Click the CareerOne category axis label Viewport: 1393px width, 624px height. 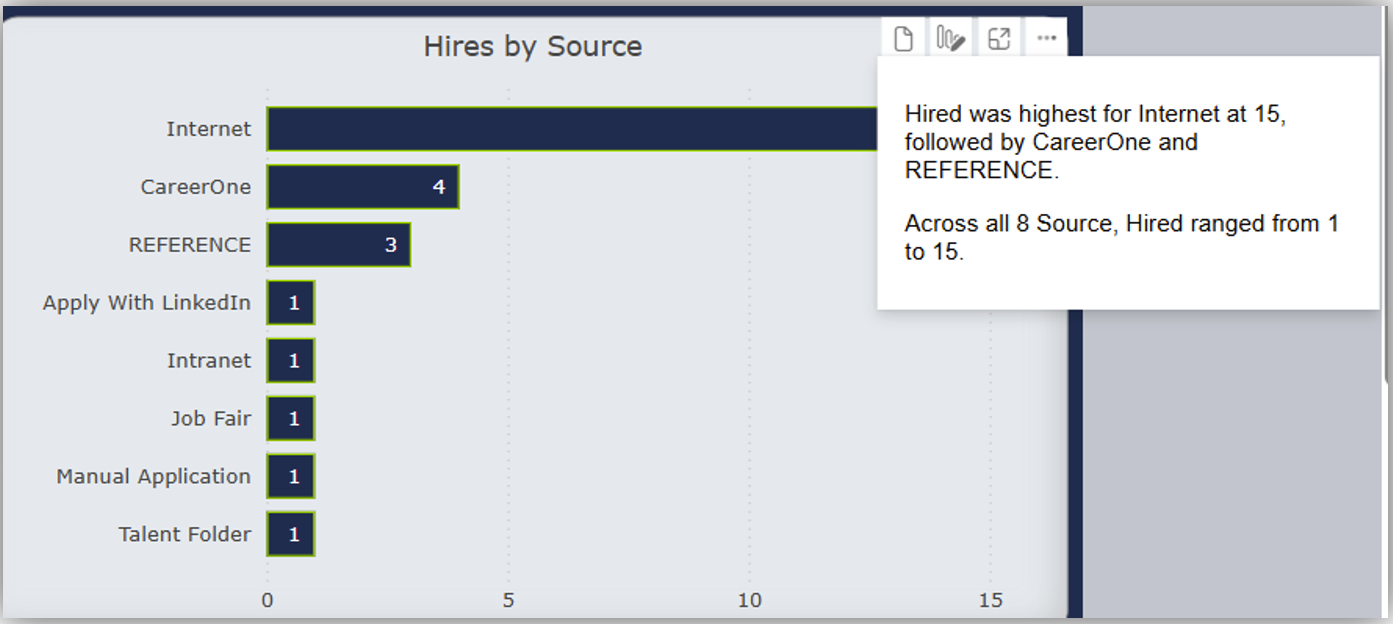click(195, 187)
